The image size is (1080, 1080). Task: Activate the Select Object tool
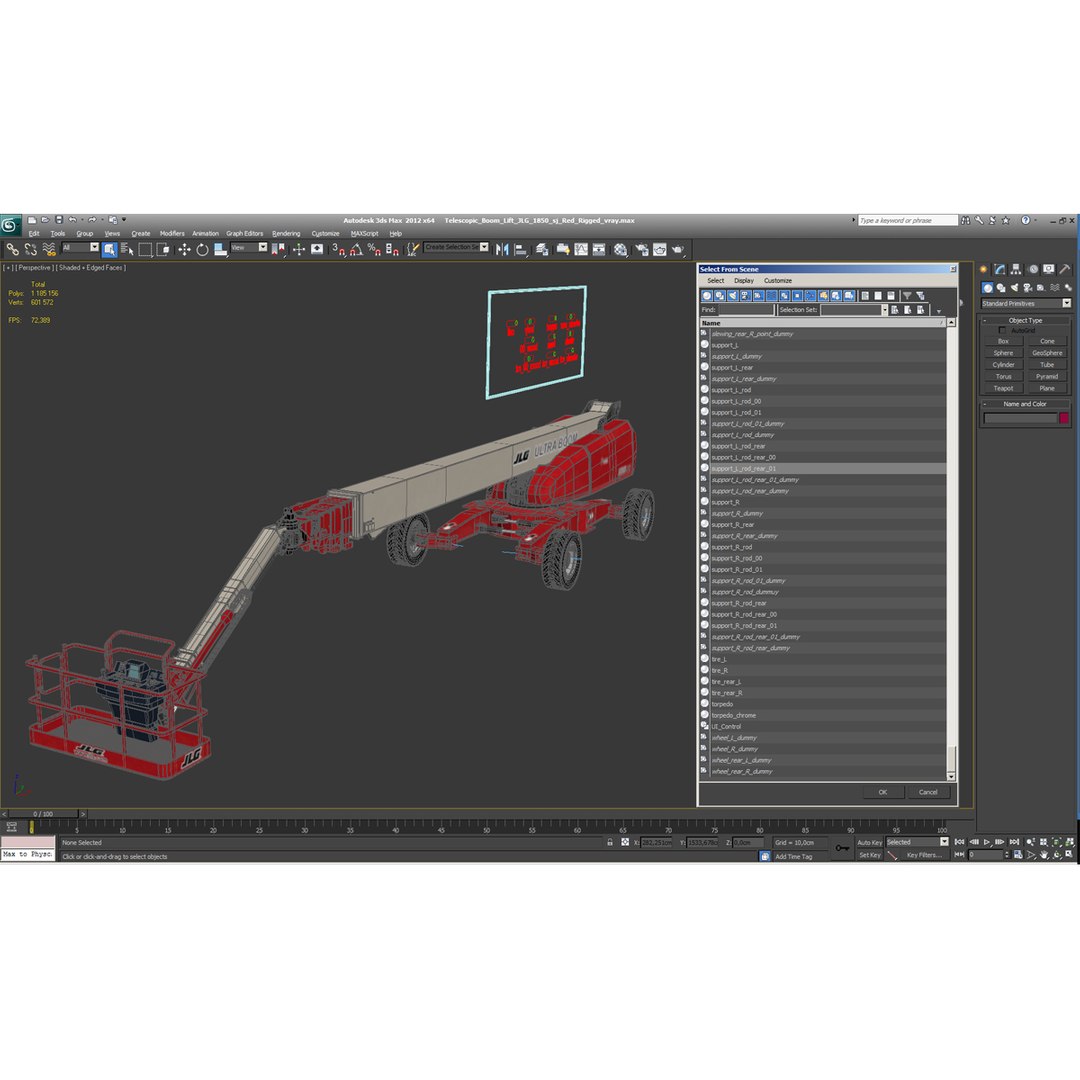[x=109, y=249]
